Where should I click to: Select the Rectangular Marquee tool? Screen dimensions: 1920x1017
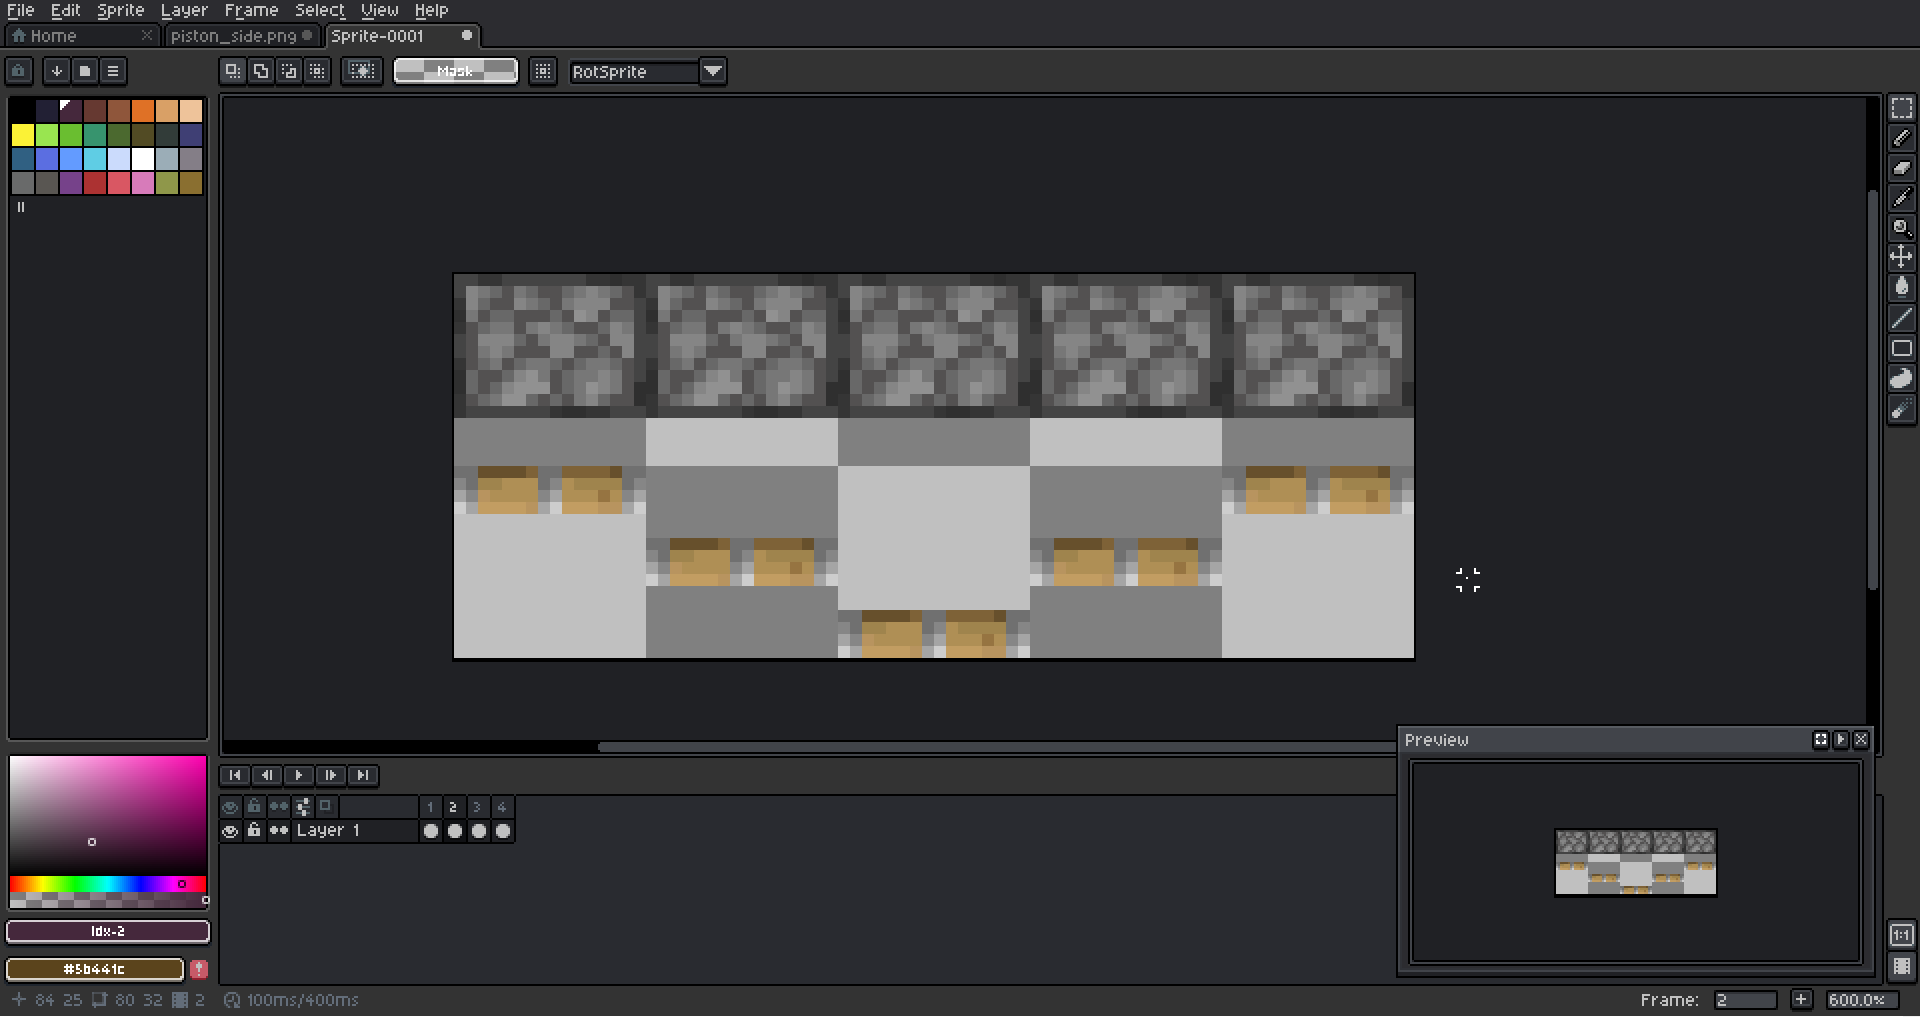[1901, 108]
